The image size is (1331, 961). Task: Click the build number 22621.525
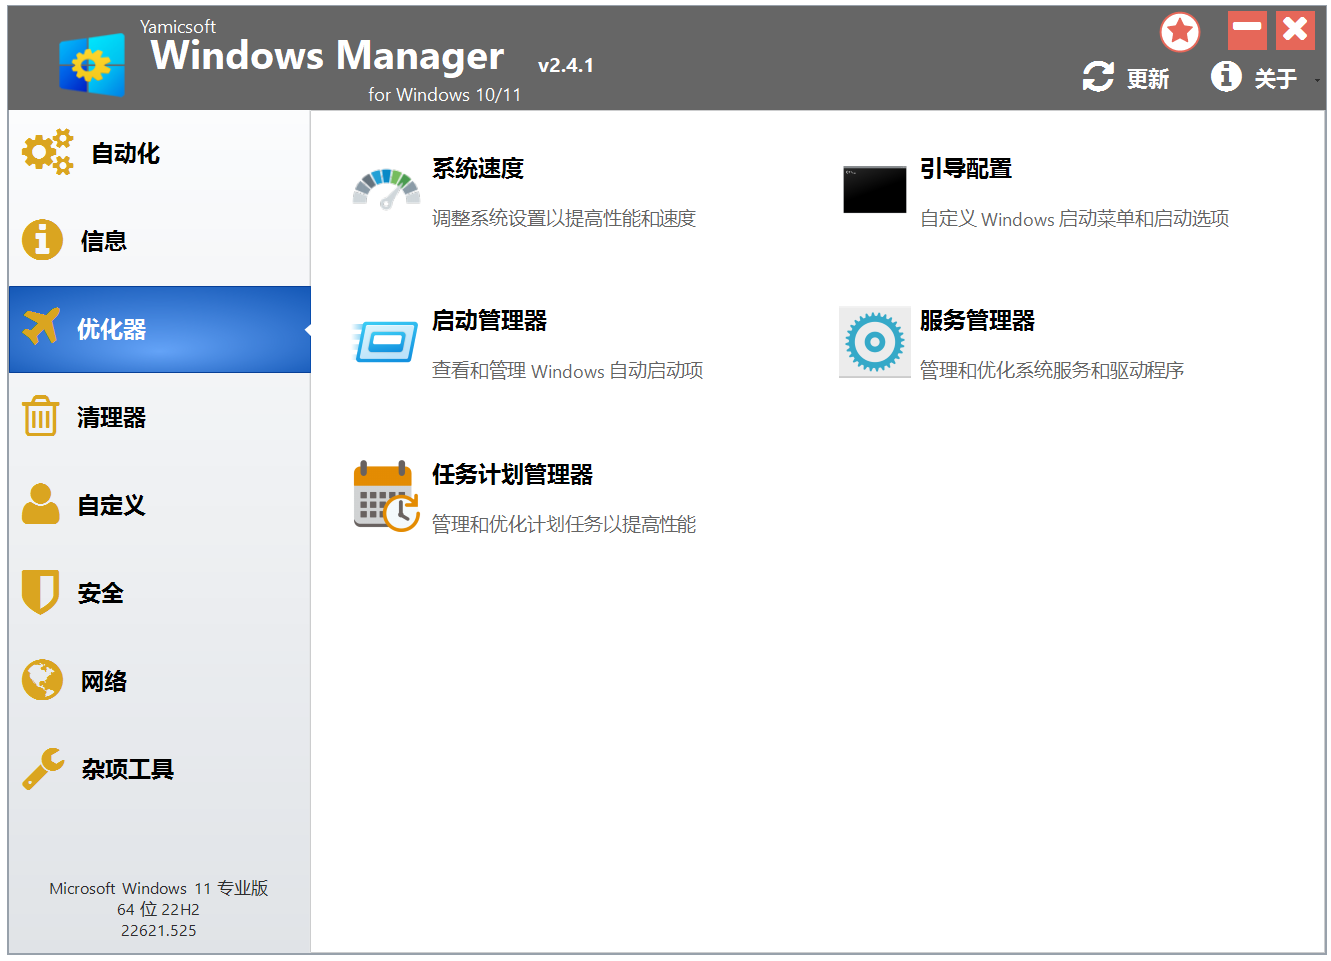point(159,930)
